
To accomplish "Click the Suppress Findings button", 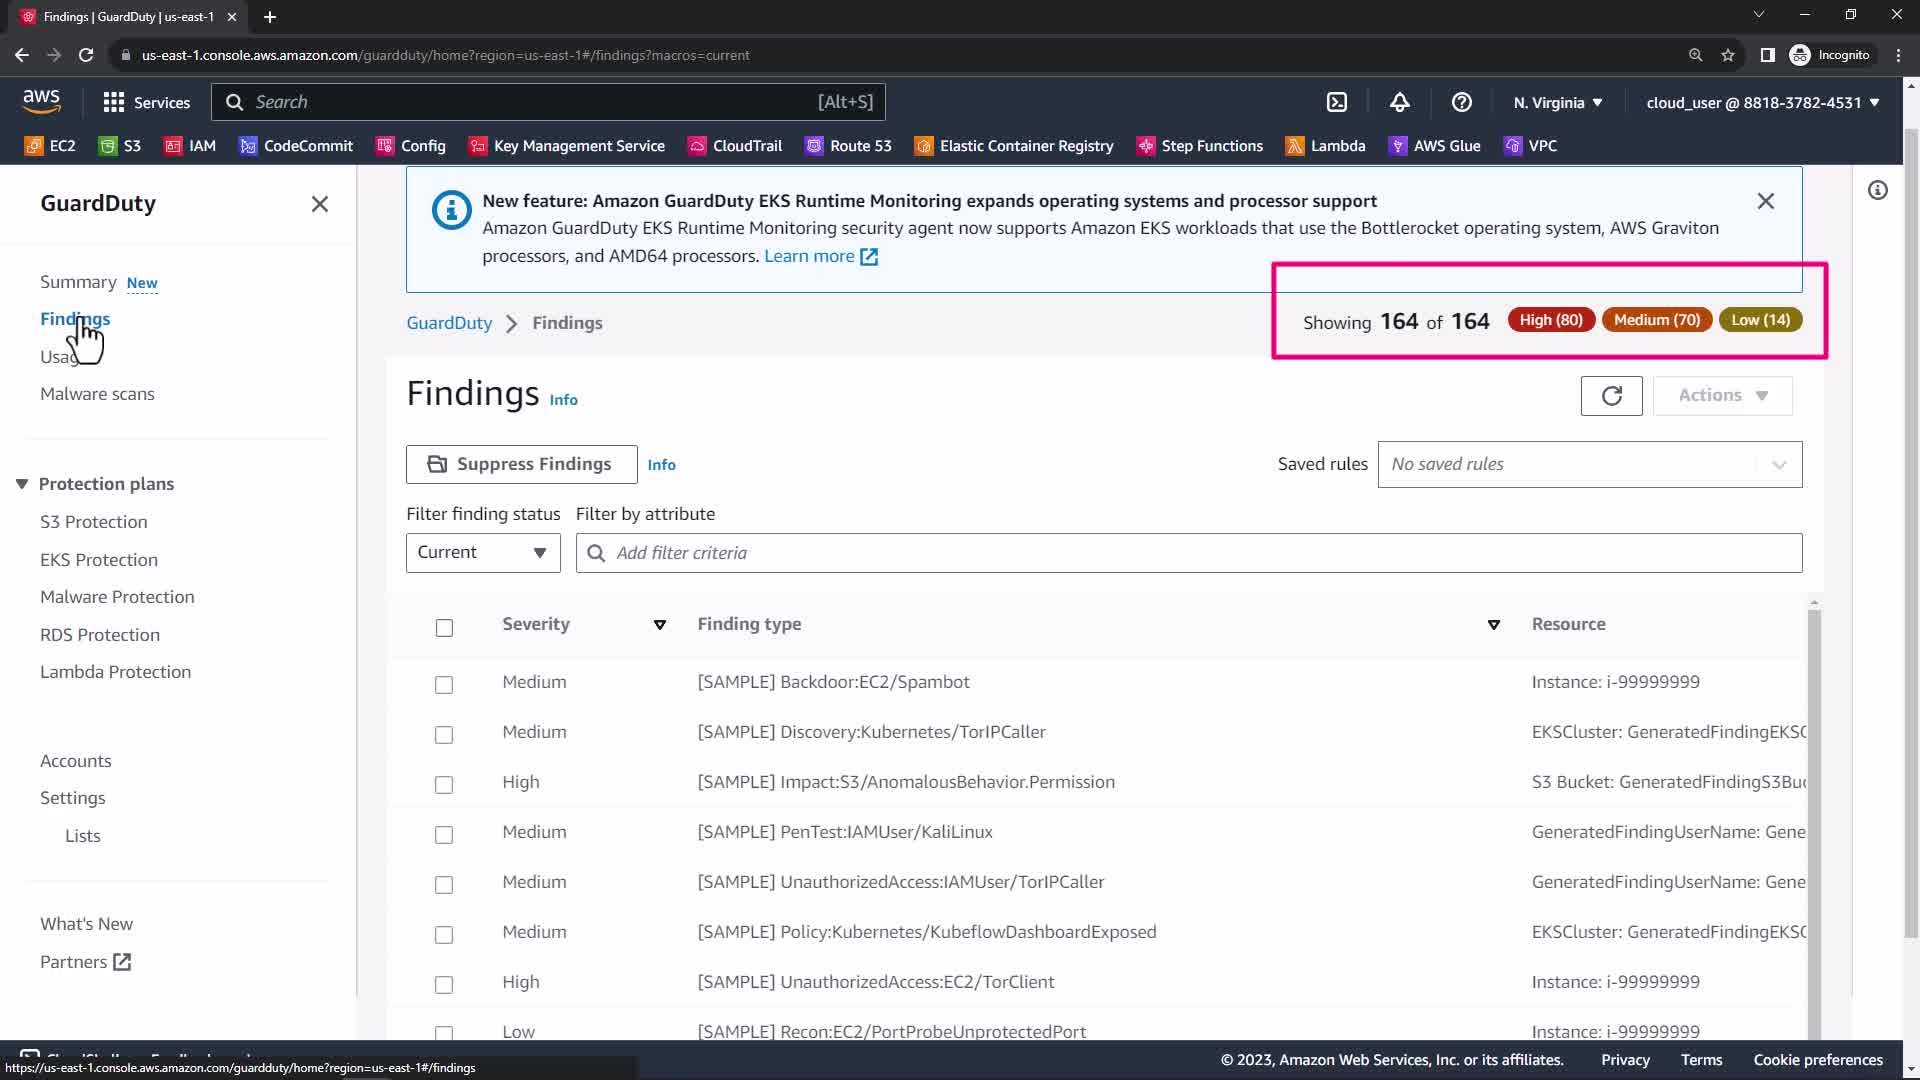I will click(521, 465).
